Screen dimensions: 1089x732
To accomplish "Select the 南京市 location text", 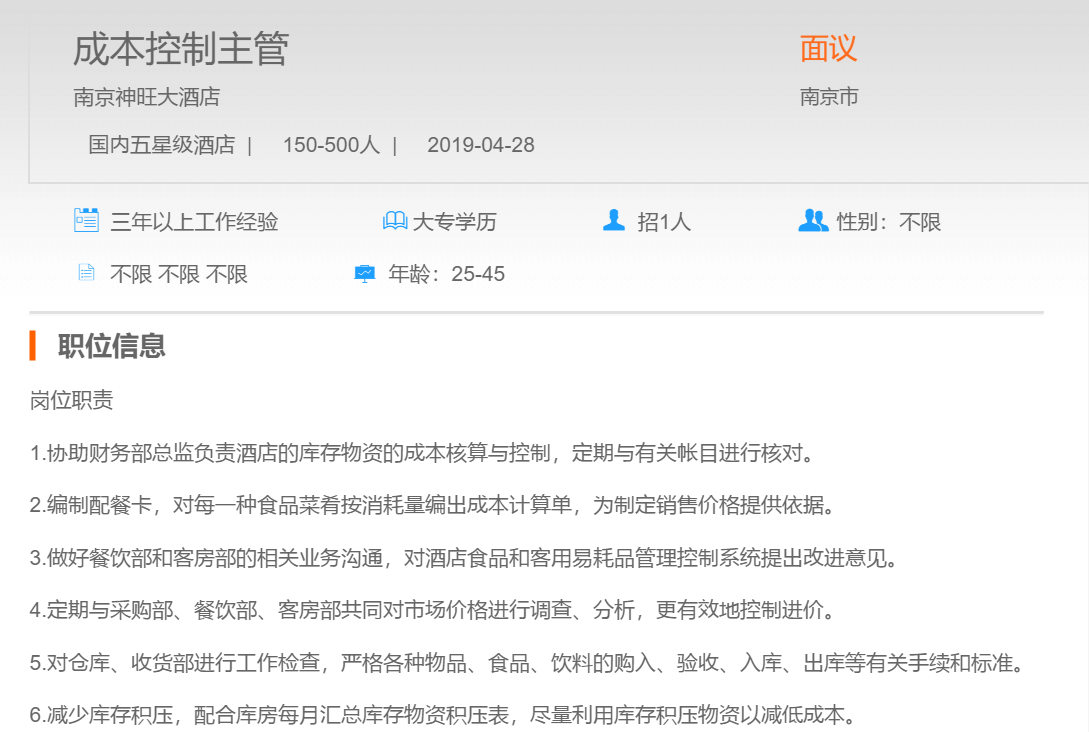I will tap(829, 97).
